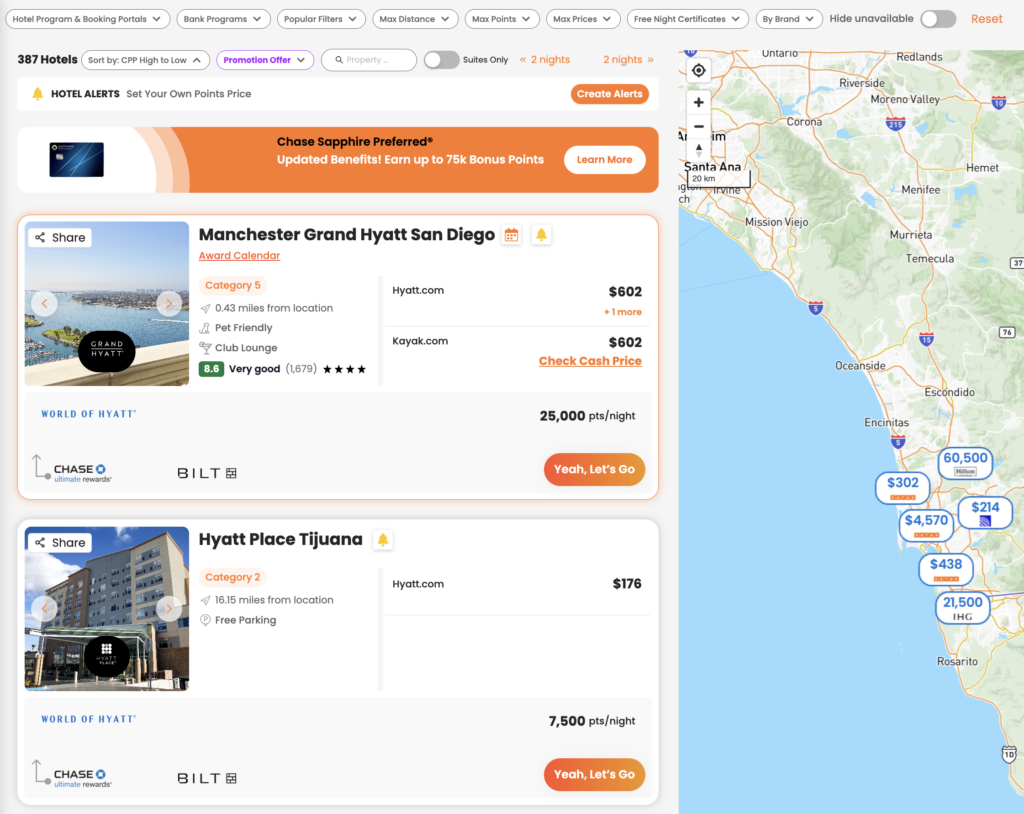Click 8.6 Very good rating
The image size is (1024, 814).
(x=282, y=369)
